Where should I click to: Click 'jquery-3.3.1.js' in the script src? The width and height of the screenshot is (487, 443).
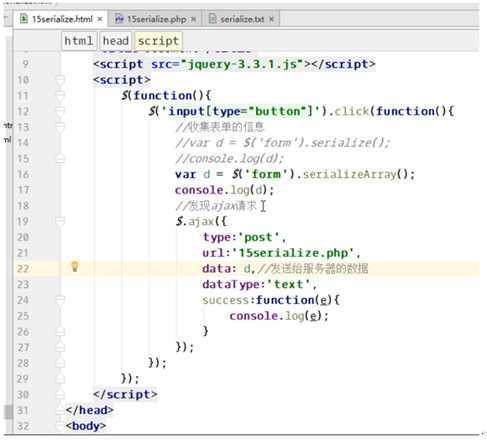click(242, 64)
